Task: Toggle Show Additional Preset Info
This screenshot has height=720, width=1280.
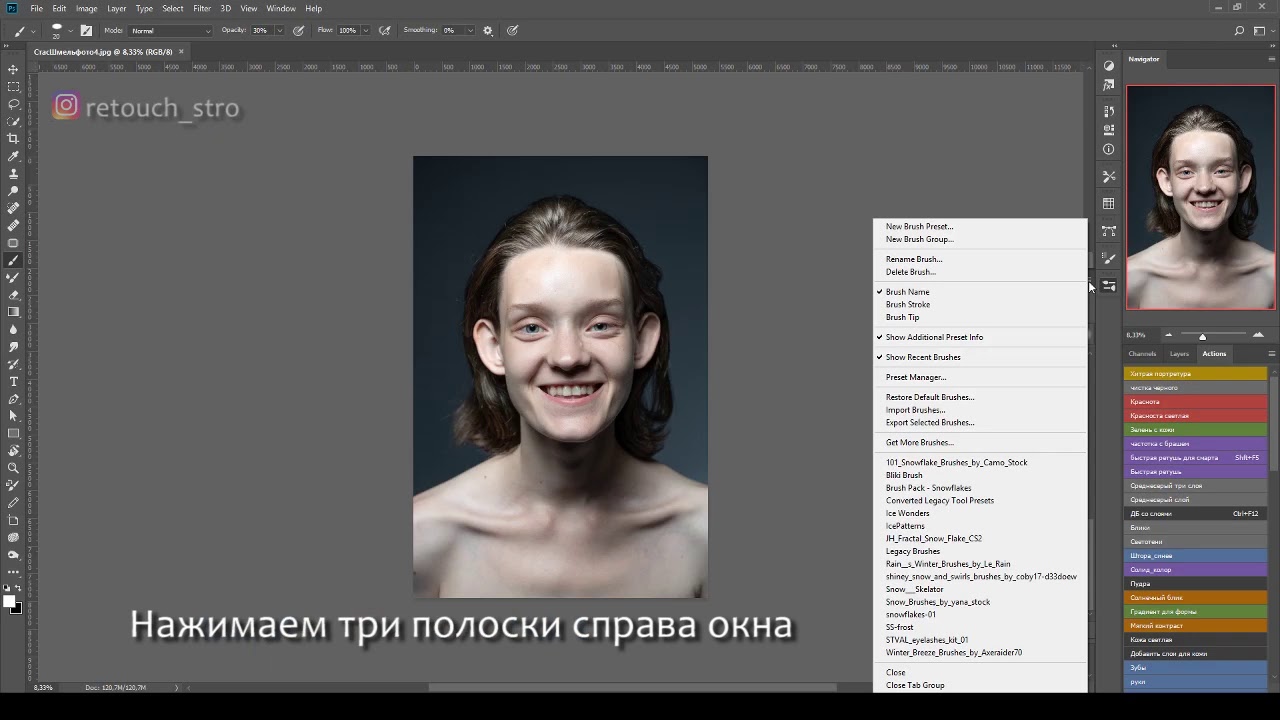Action: 933,337
